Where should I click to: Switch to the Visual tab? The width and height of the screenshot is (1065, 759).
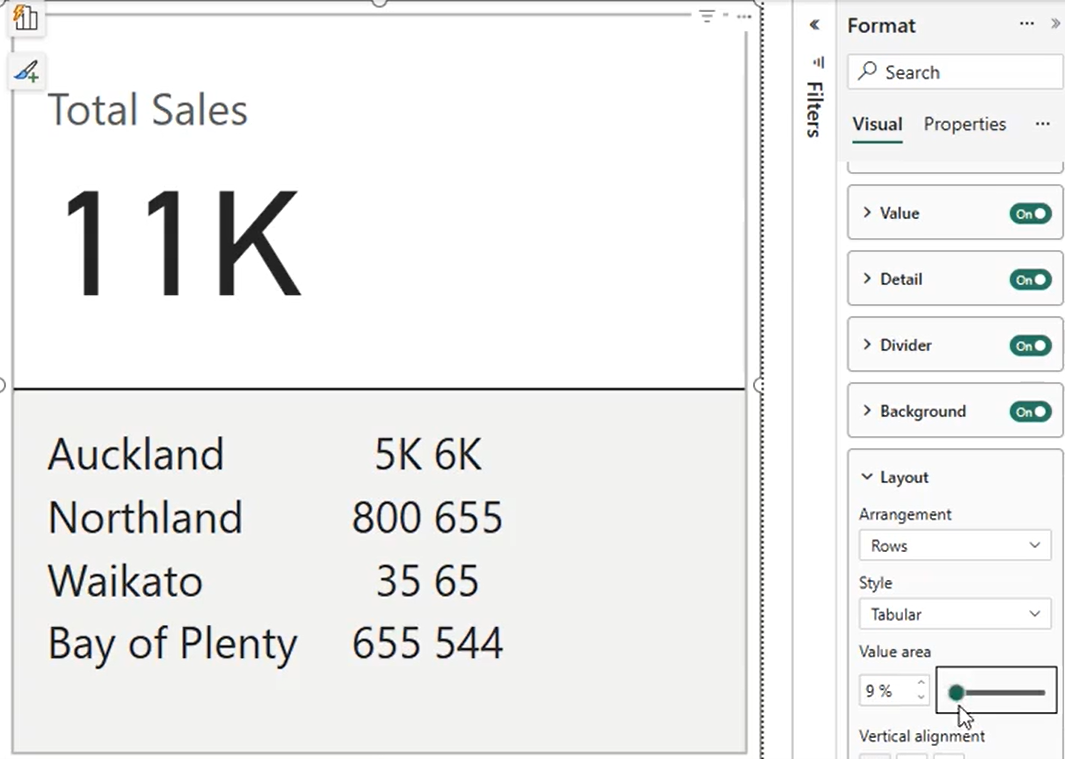[x=877, y=124]
